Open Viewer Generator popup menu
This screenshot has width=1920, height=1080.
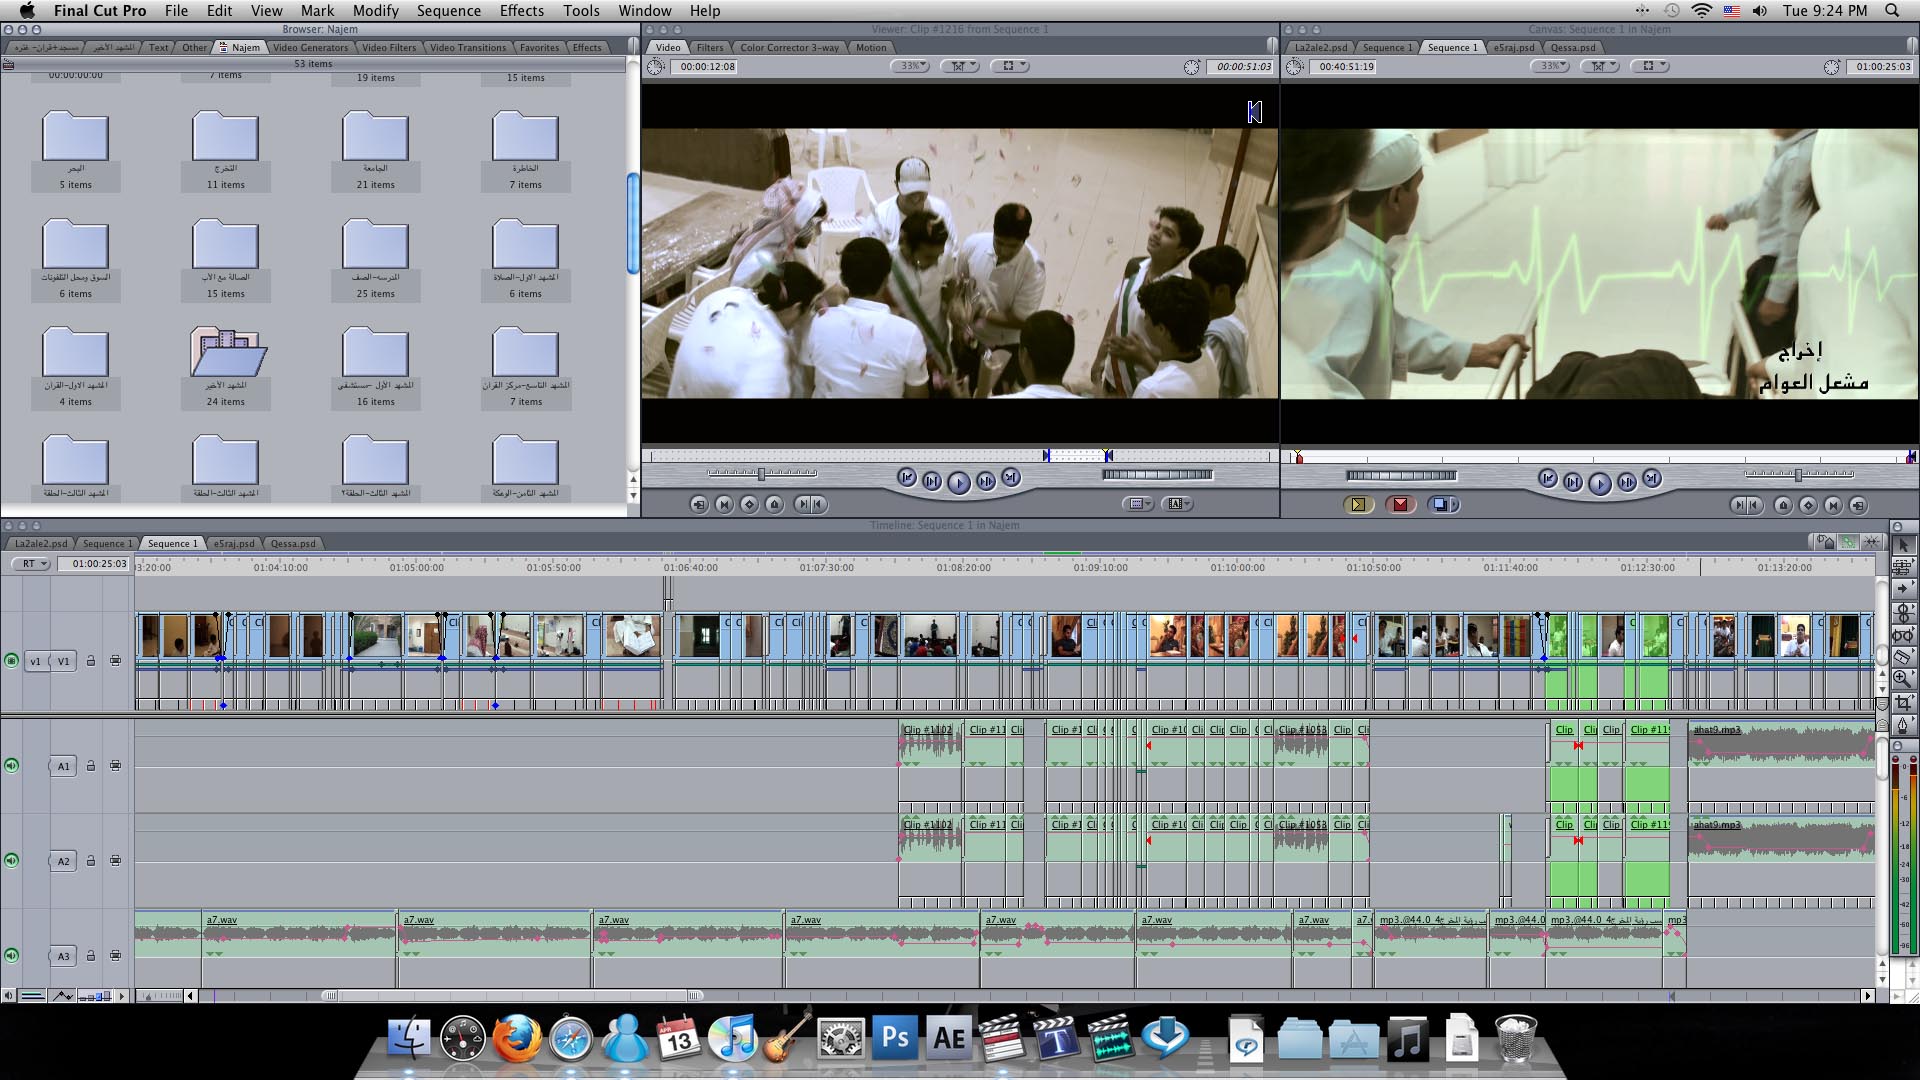[1178, 504]
